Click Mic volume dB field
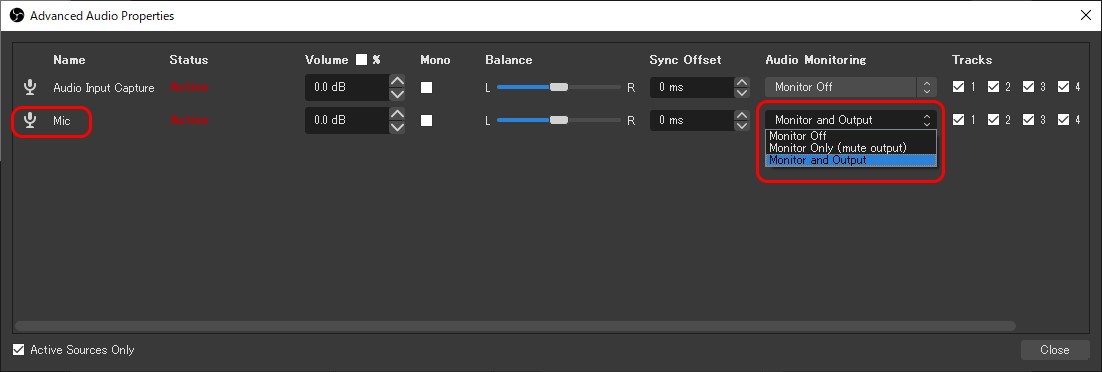The height and width of the screenshot is (372, 1102). click(x=347, y=120)
